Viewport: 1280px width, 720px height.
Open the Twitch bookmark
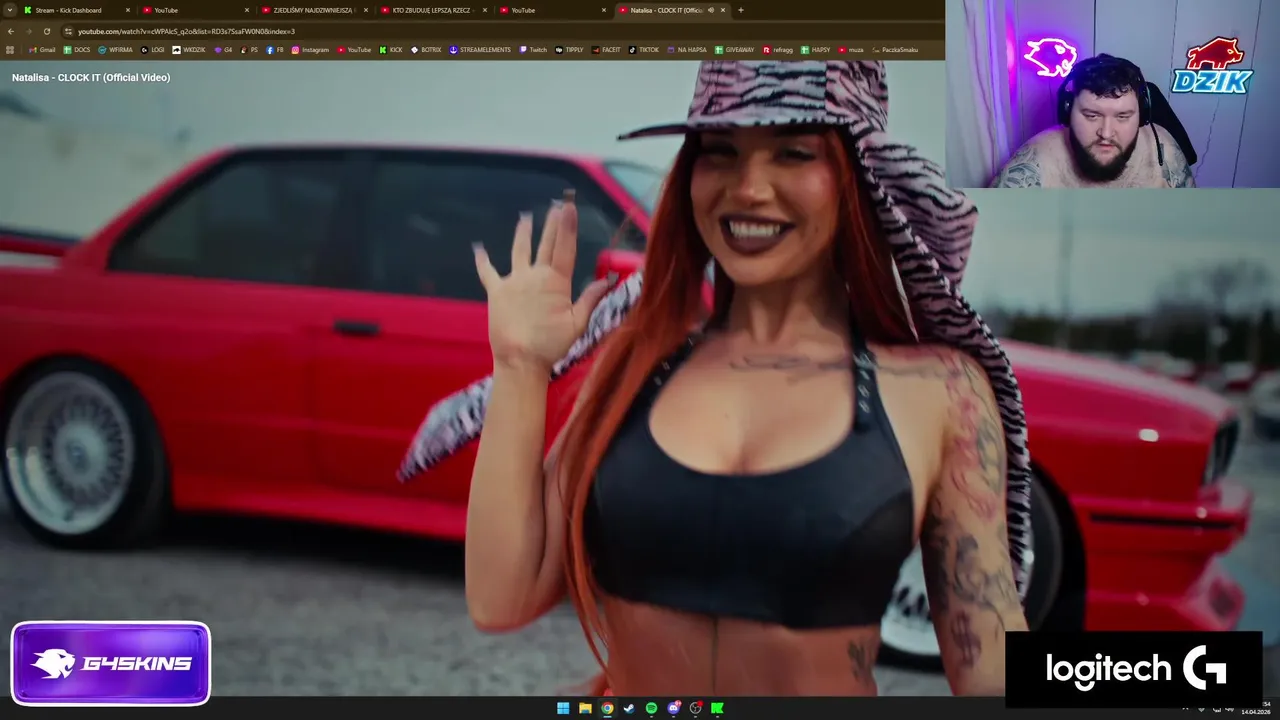point(533,50)
